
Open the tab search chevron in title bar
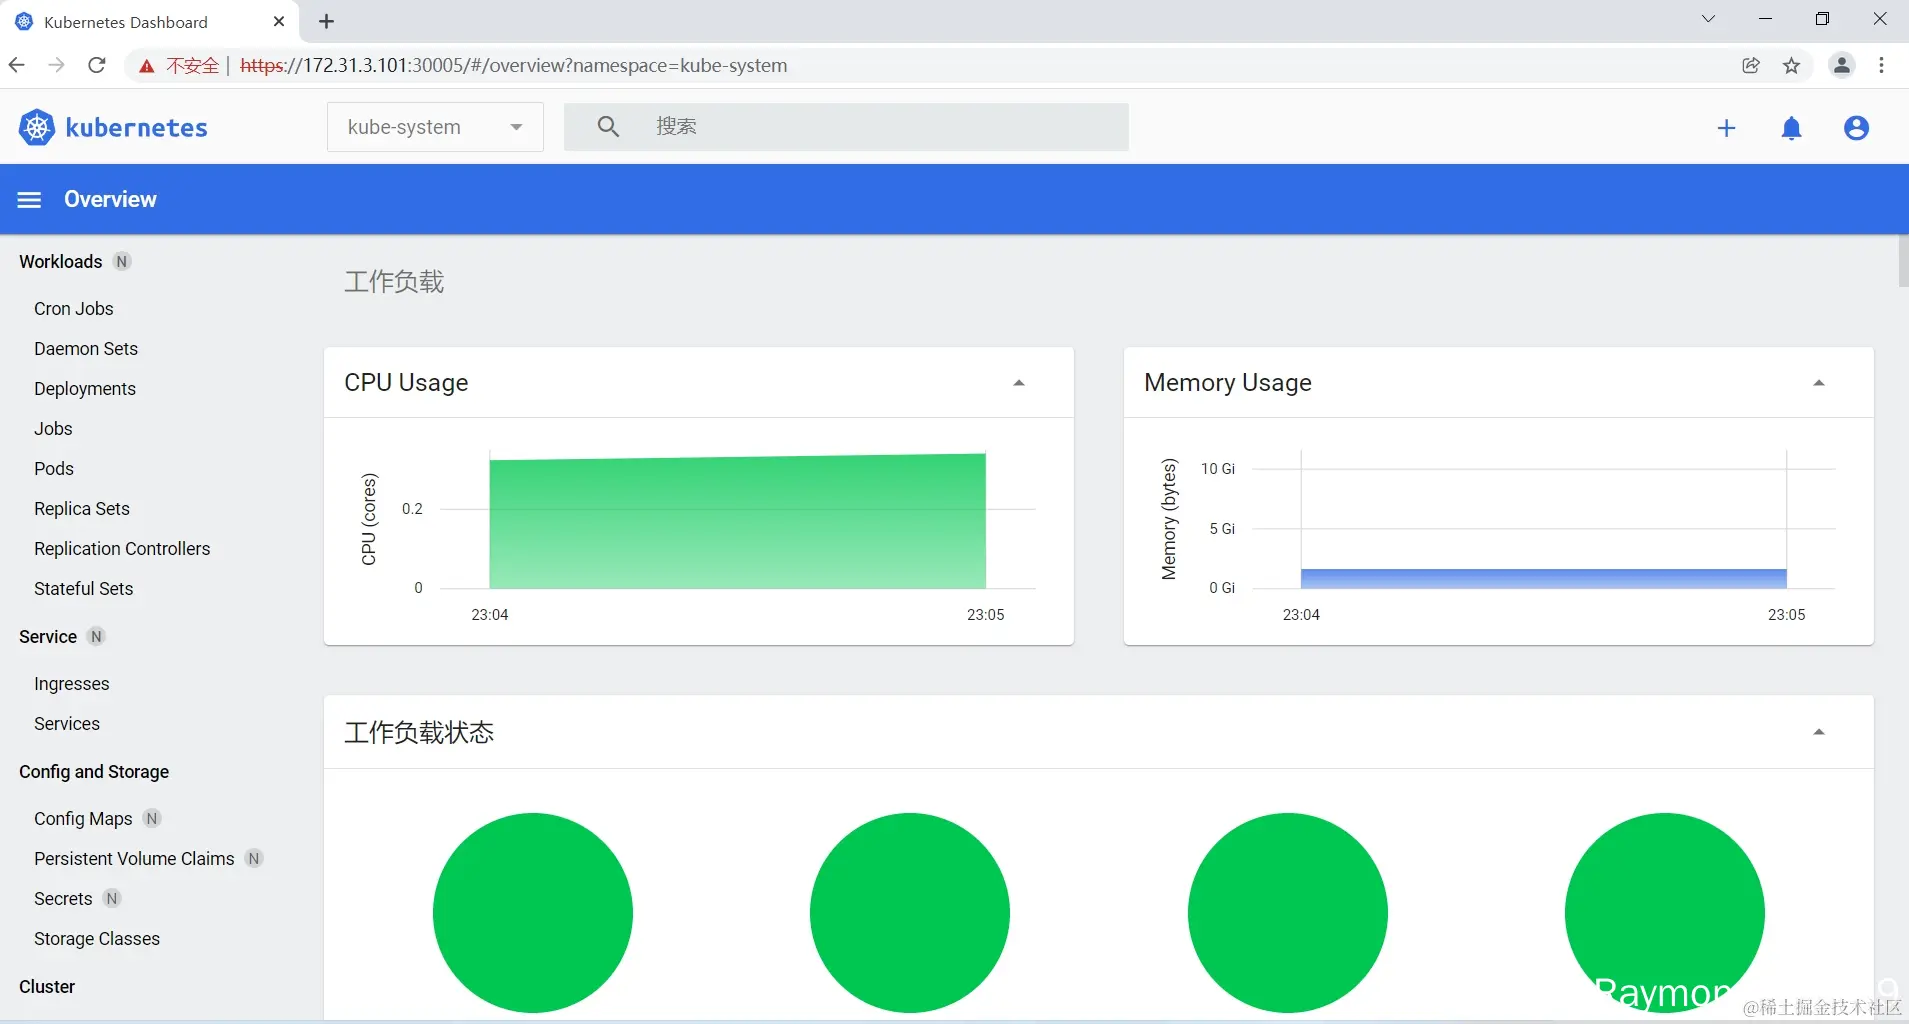coord(1708,19)
